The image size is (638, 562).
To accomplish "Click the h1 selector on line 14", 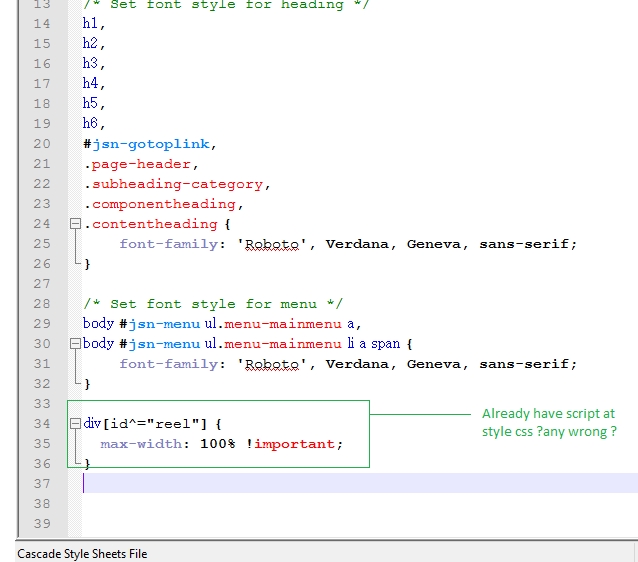I will click(x=92, y=24).
